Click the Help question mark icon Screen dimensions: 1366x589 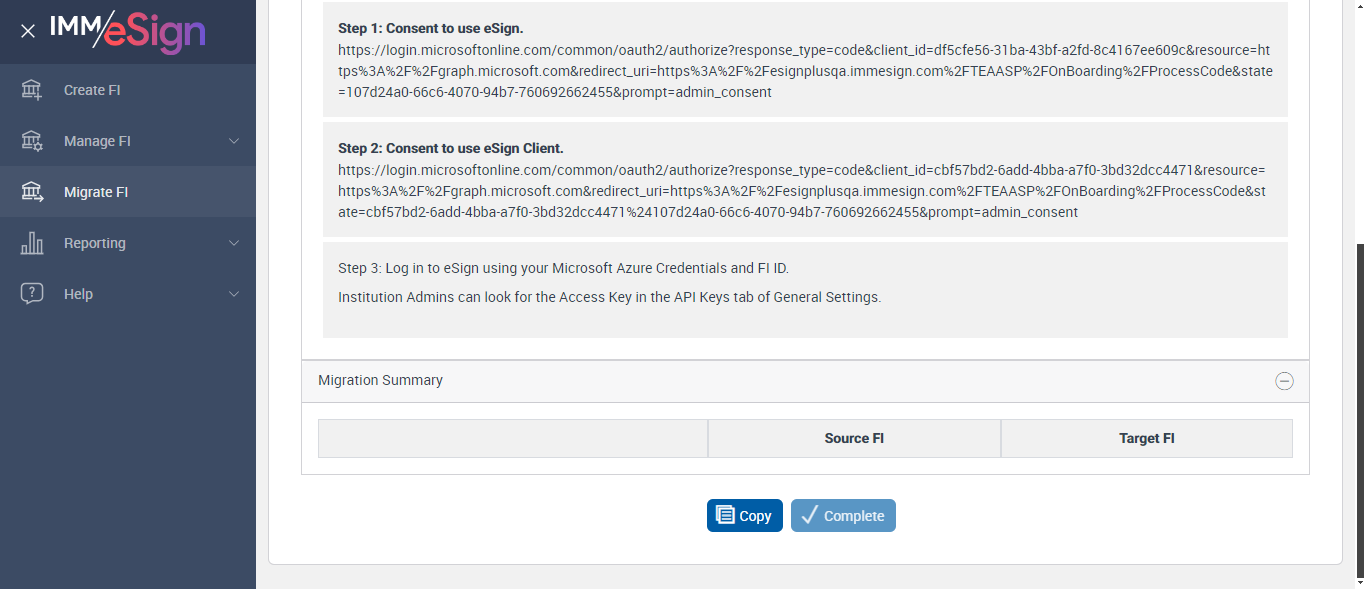tap(32, 294)
